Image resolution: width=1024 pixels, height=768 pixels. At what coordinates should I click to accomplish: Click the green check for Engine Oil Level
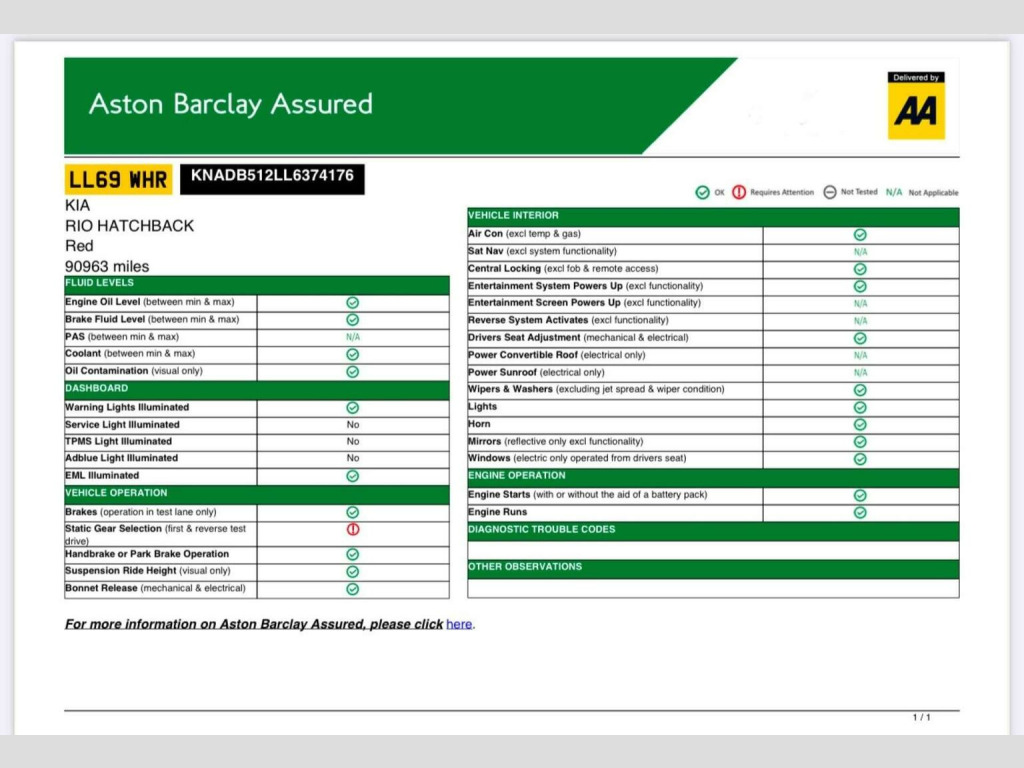pos(353,302)
